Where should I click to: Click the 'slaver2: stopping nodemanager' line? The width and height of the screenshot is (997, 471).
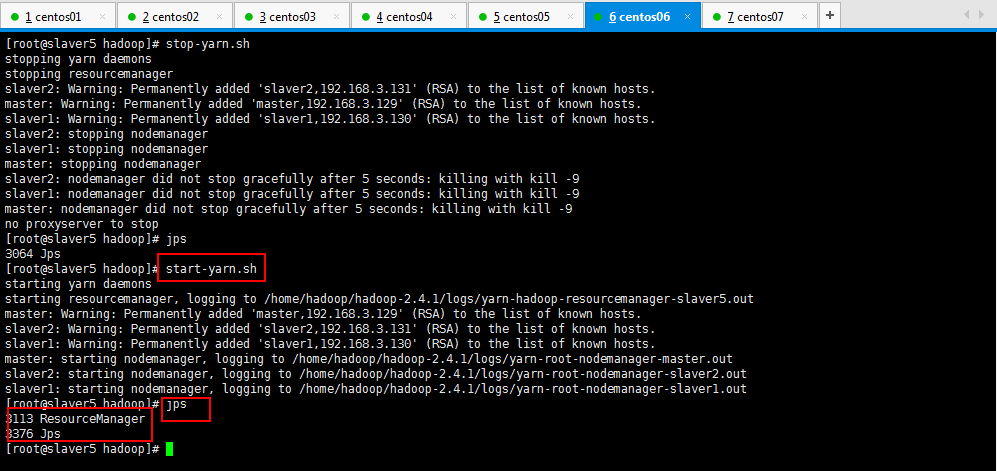coord(106,134)
